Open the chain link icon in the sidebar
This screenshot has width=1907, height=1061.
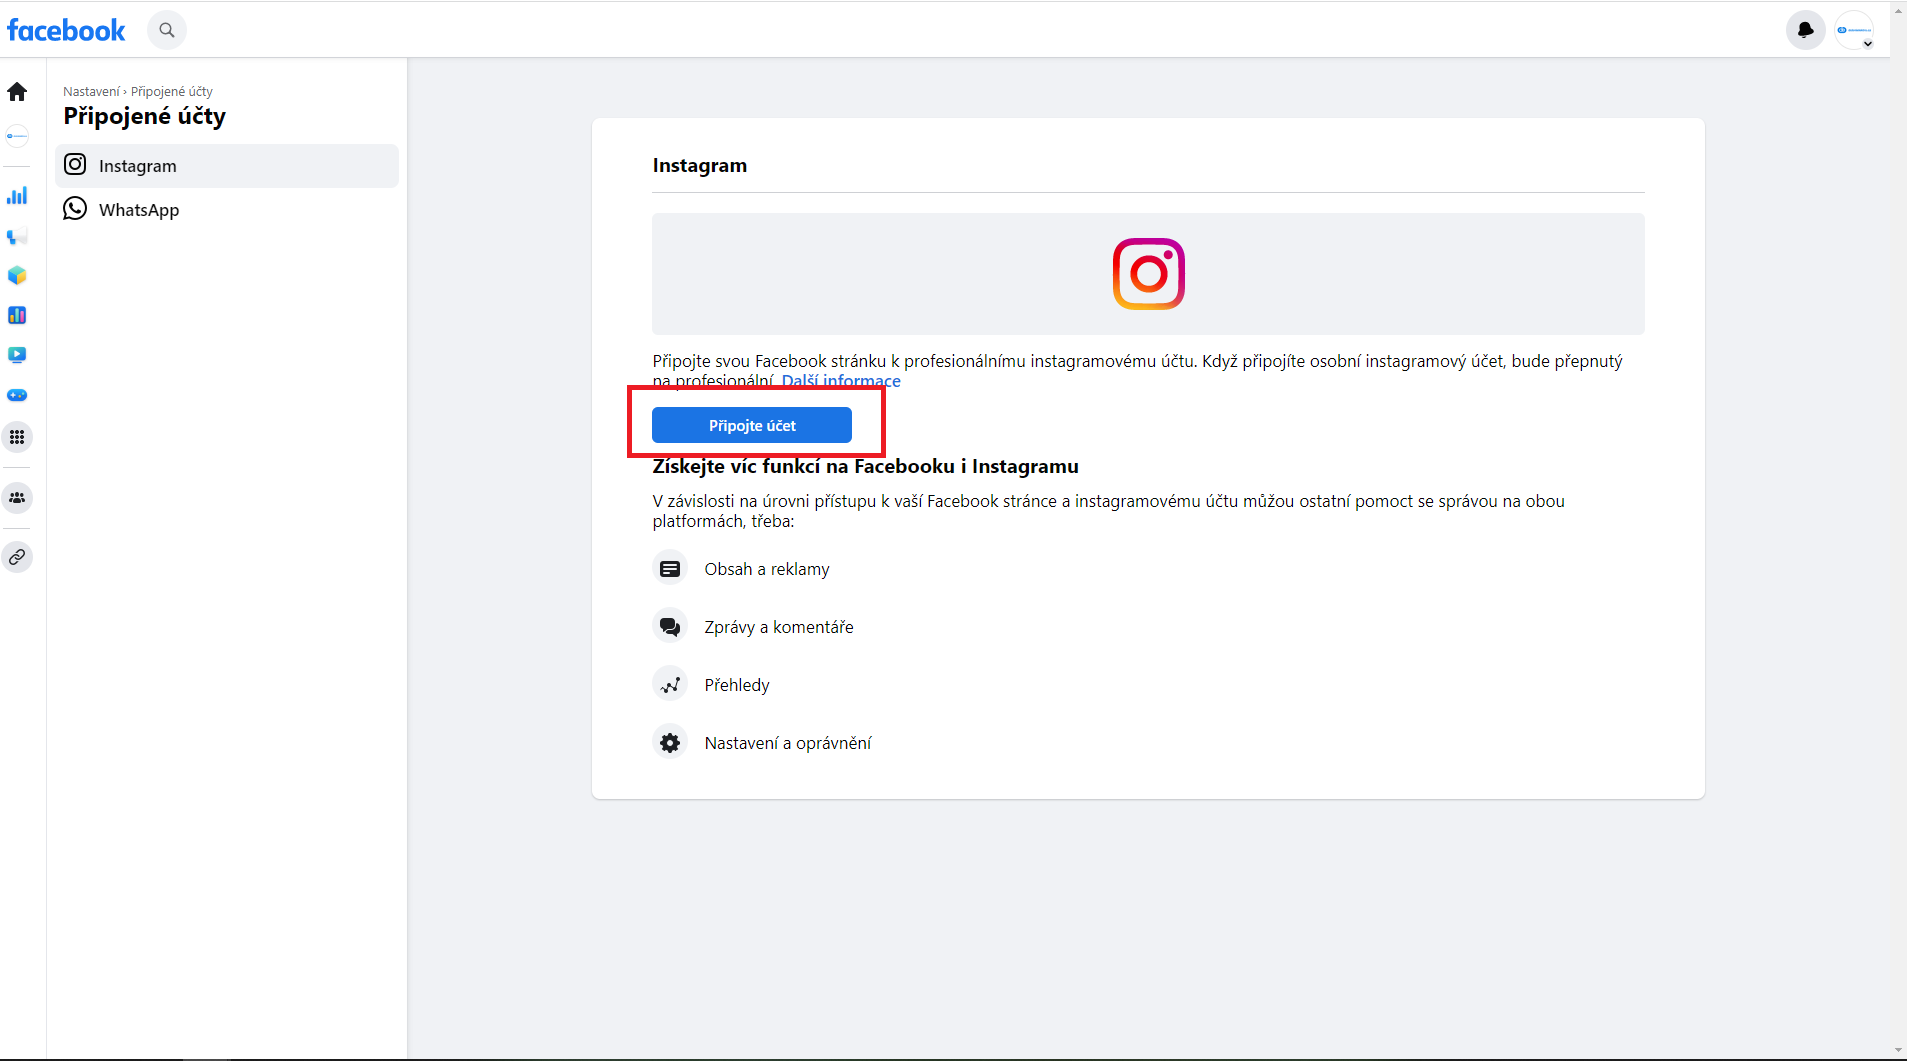pyautogui.click(x=17, y=557)
